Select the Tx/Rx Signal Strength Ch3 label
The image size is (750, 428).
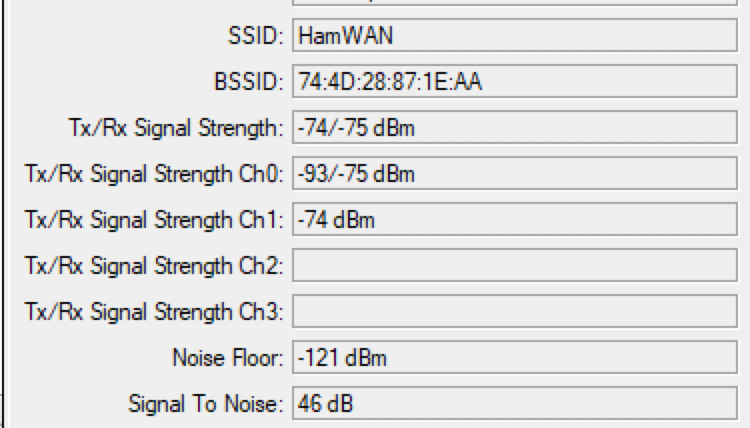(x=155, y=312)
